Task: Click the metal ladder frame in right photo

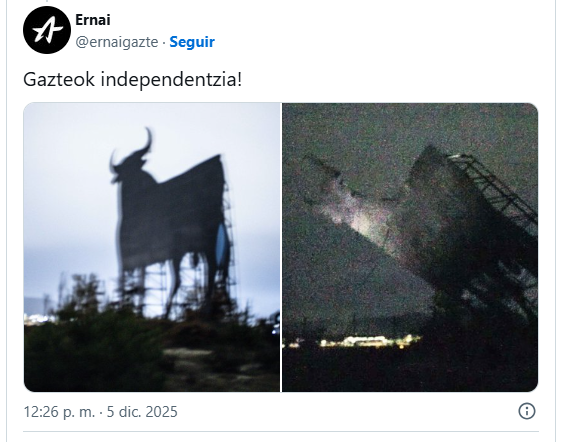Action: pos(494,189)
